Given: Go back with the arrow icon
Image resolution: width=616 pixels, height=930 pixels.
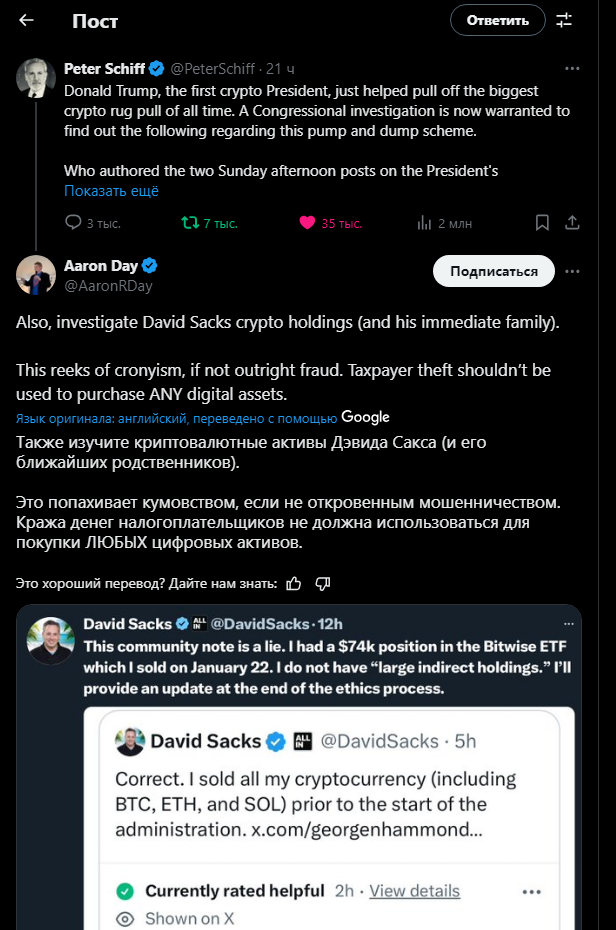Looking at the screenshot, I should coord(27,20).
